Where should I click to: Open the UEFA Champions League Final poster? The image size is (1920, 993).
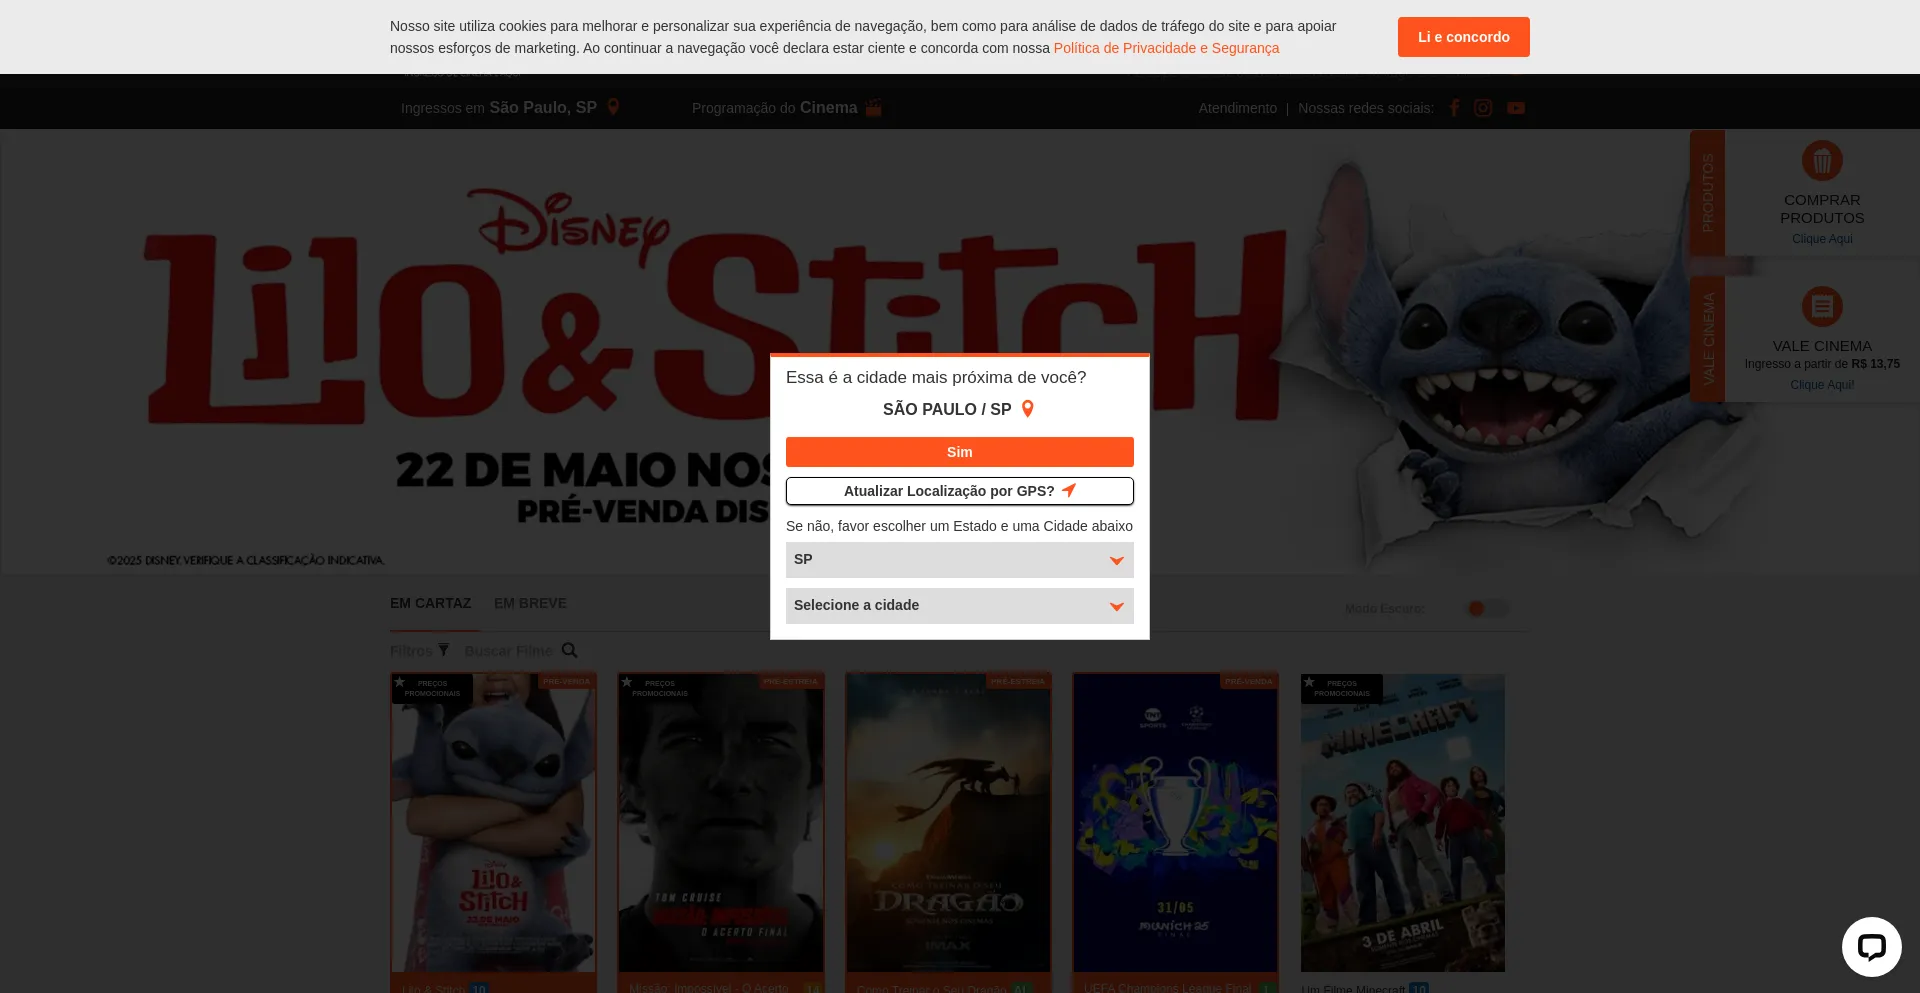pos(1175,822)
